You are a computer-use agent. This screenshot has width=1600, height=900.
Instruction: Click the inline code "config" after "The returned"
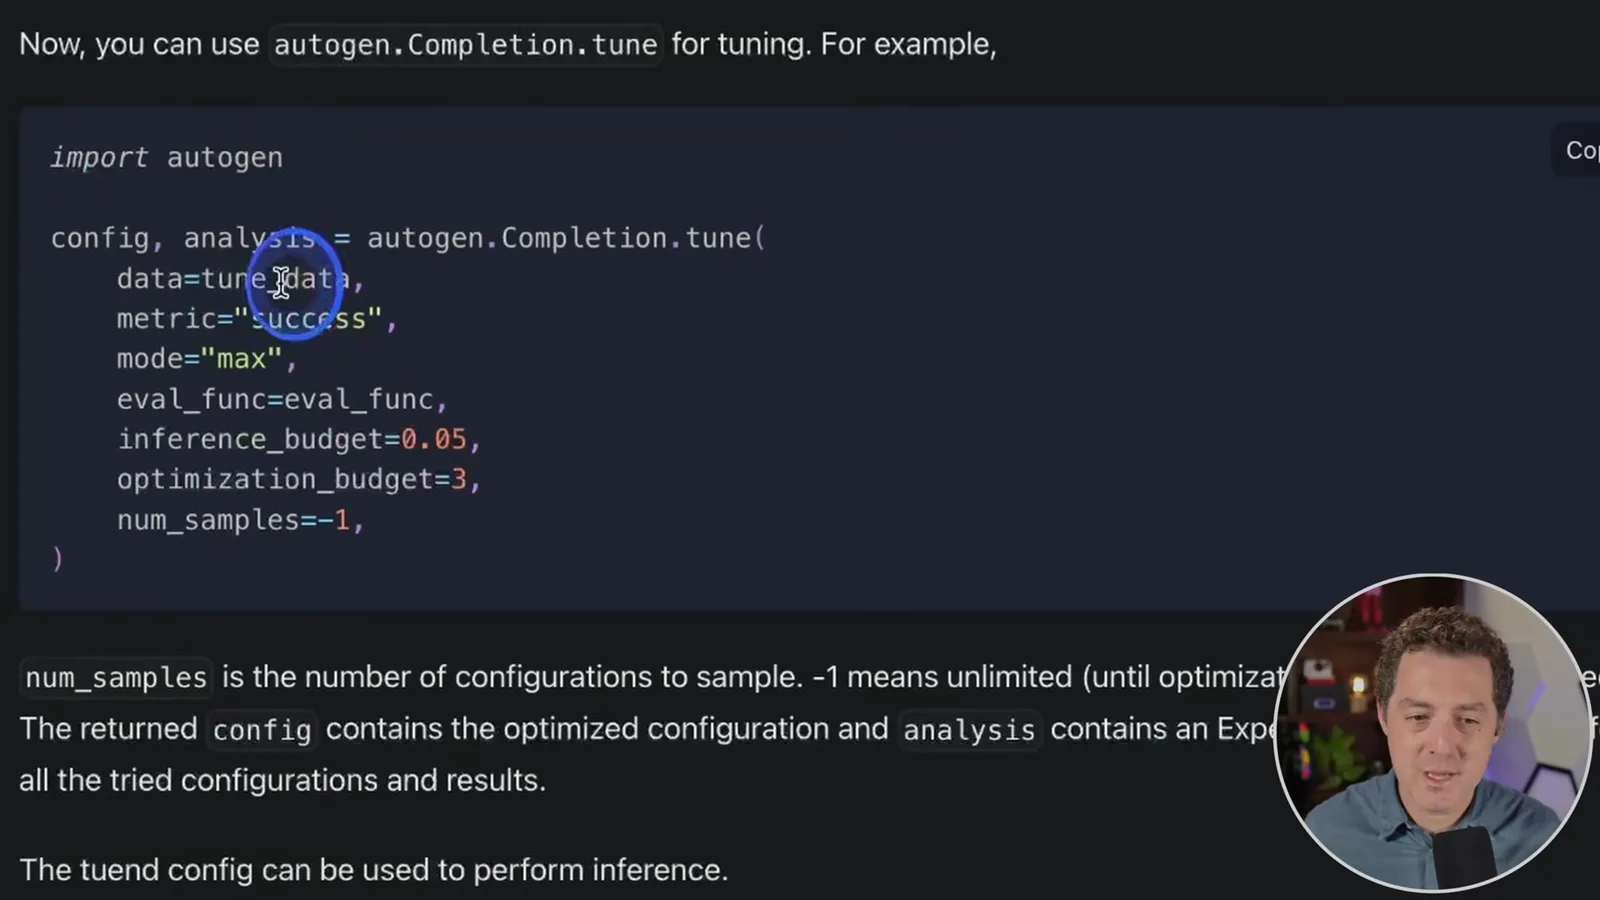pos(262,730)
